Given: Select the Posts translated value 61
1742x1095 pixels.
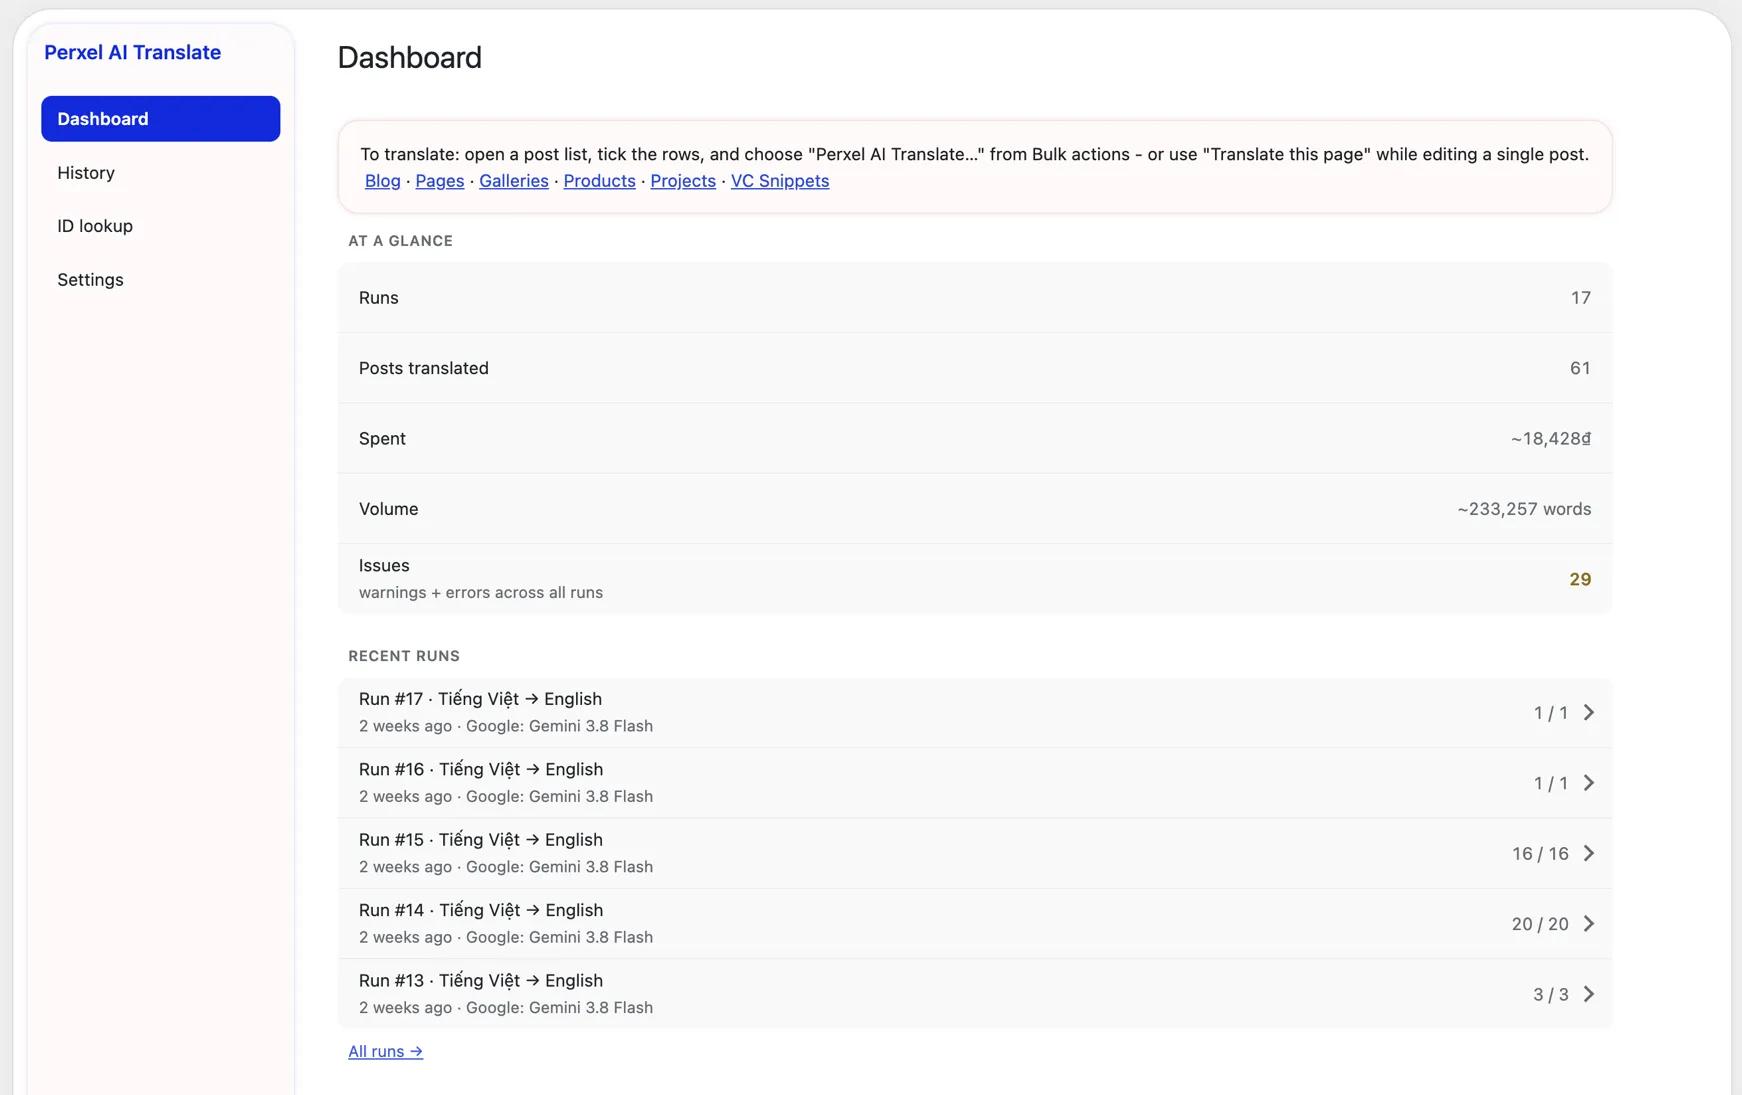Looking at the screenshot, I should (x=1580, y=368).
